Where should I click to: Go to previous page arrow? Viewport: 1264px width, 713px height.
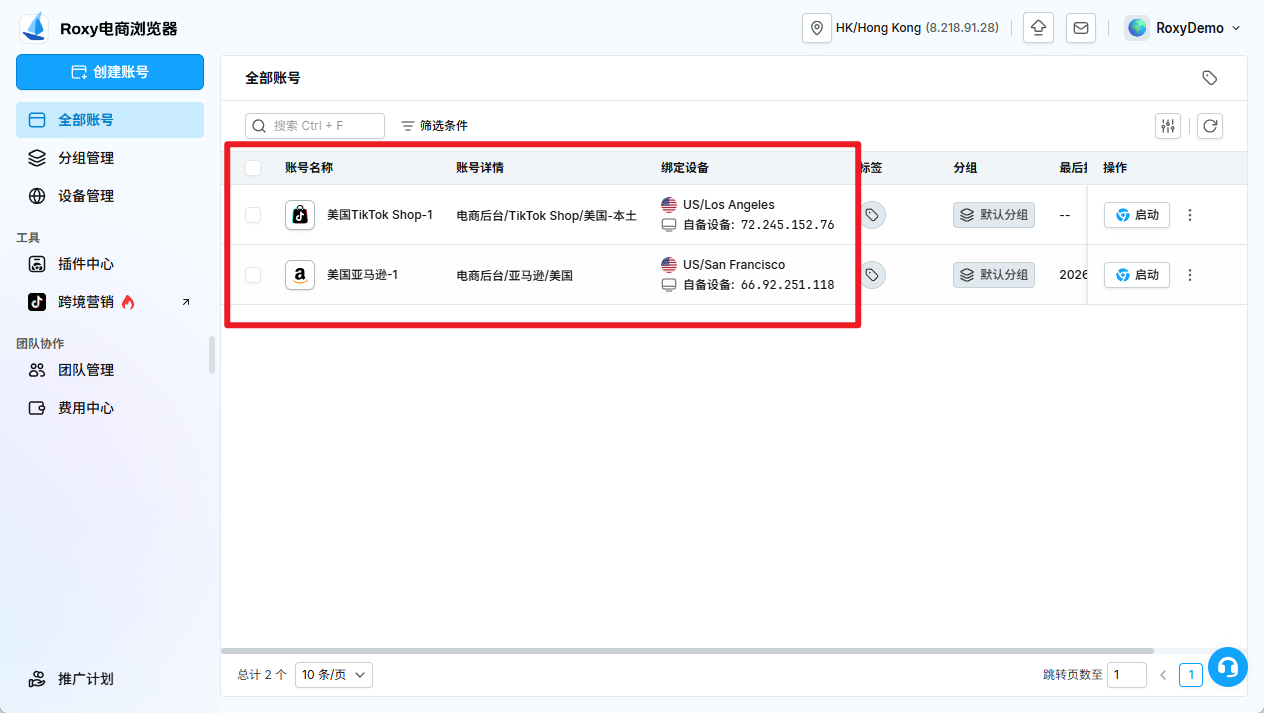[x=1163, y=675]
